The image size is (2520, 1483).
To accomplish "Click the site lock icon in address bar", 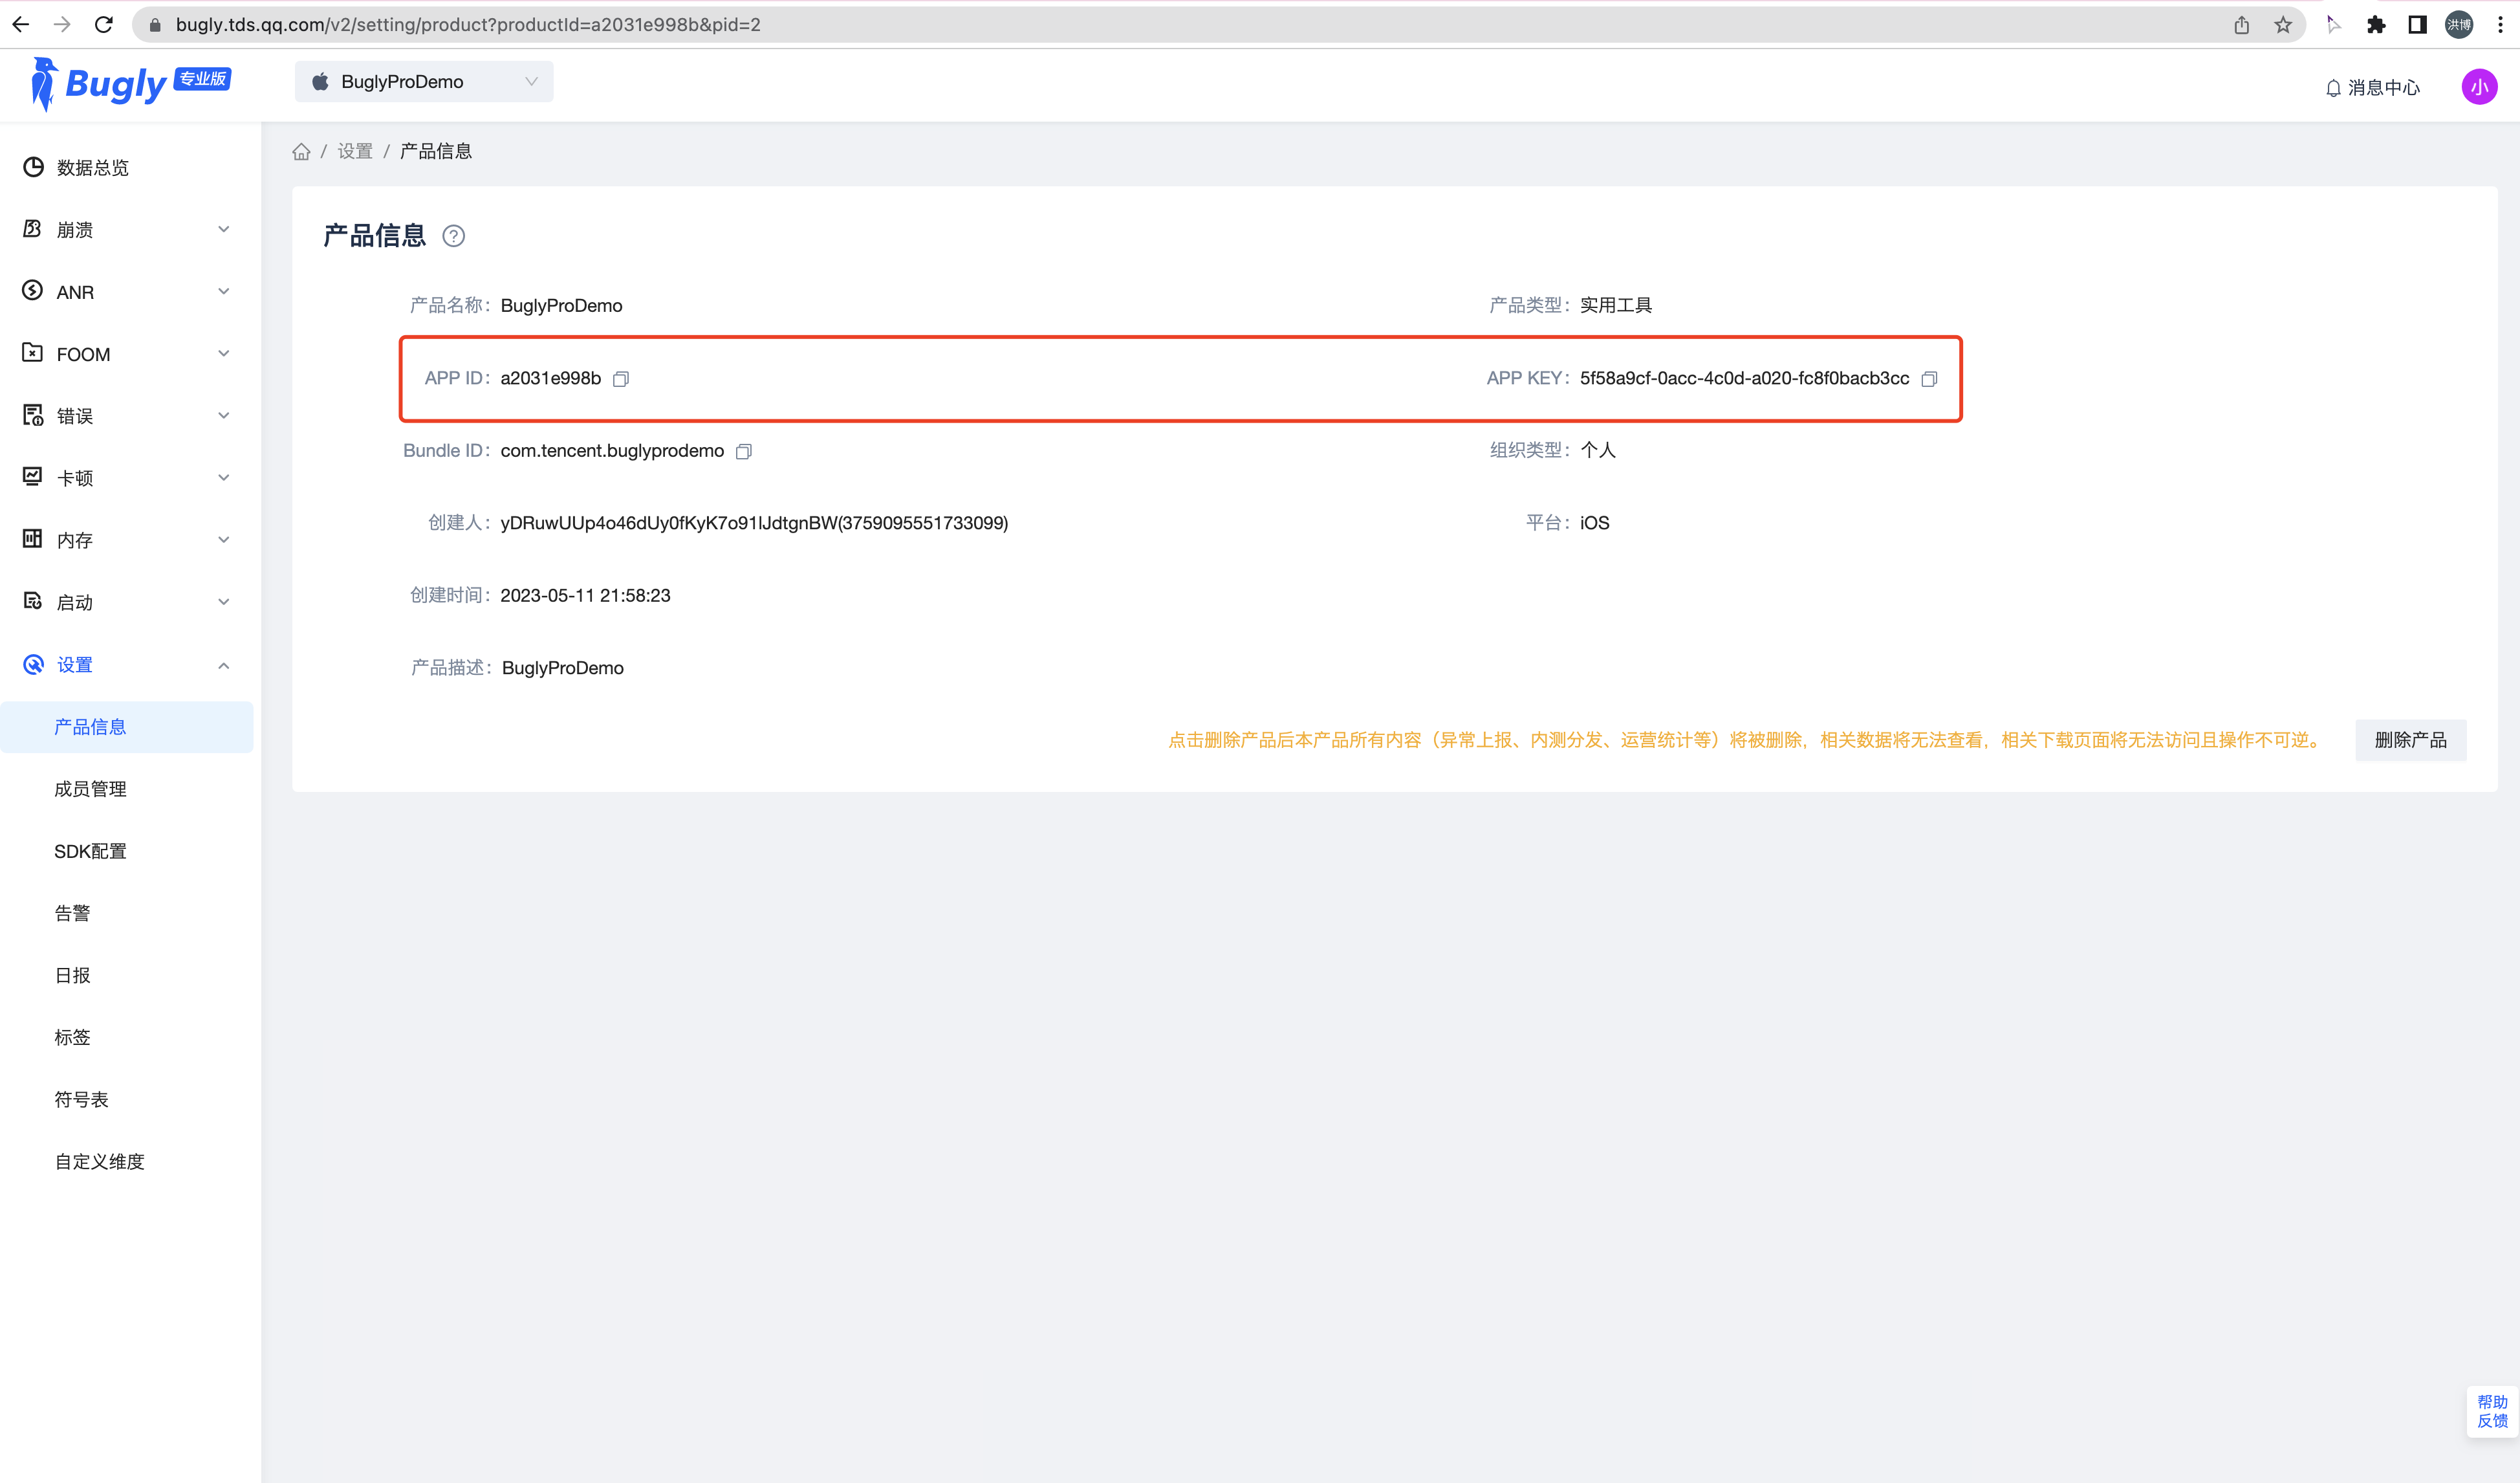I will [155, 25].
